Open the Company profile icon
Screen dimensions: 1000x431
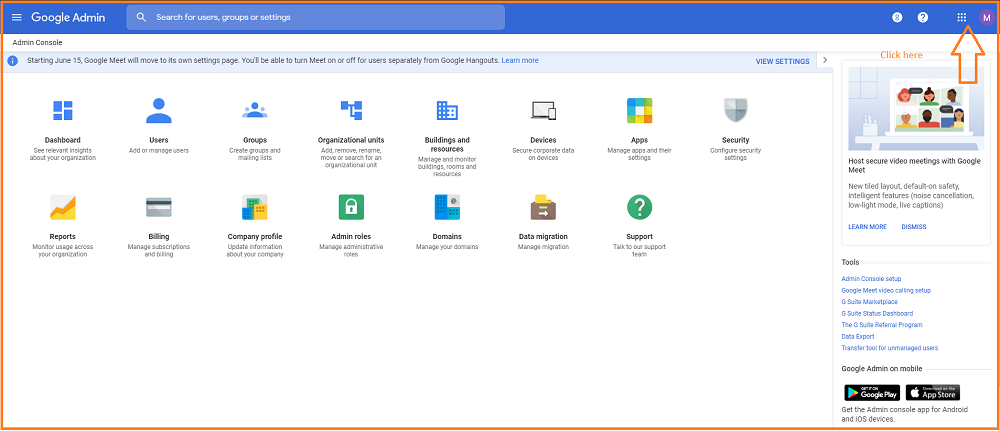click(x=255, y=207)
